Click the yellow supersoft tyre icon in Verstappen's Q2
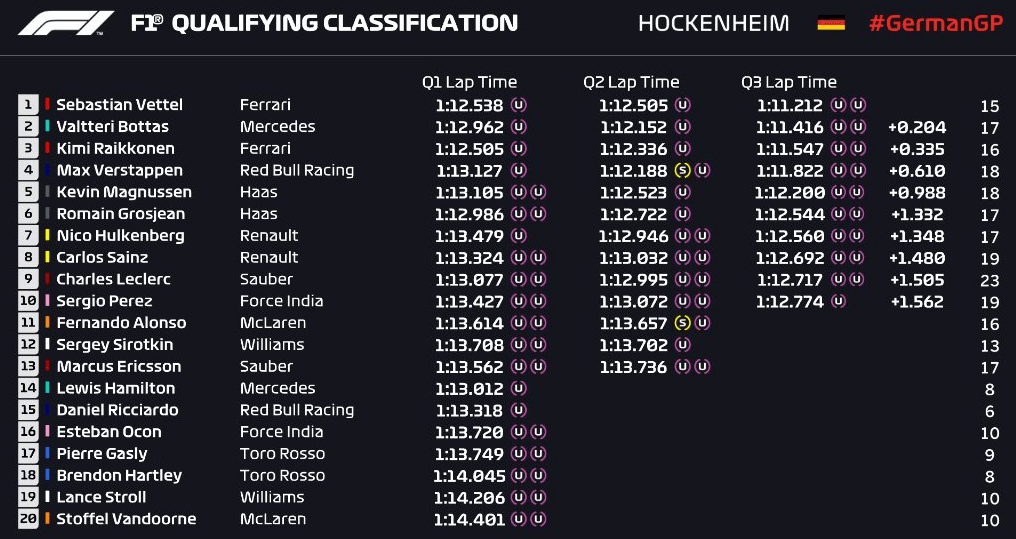1016x539 pixels. click(x=682, y=170)
